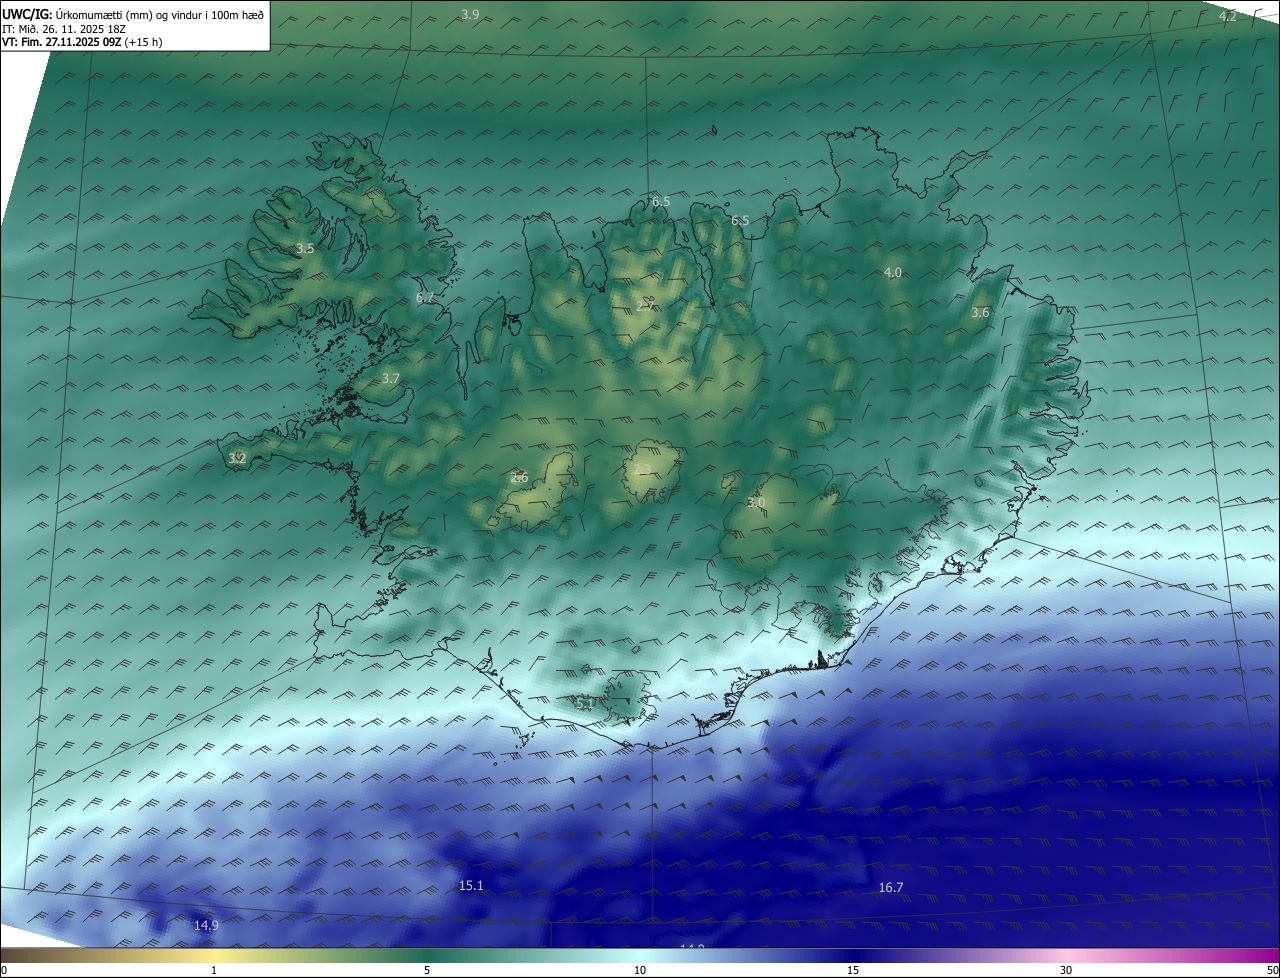Click the map value label 3.0
Image resolution: width=1280 pixels, height=978 pixels.
pos(756,502)
